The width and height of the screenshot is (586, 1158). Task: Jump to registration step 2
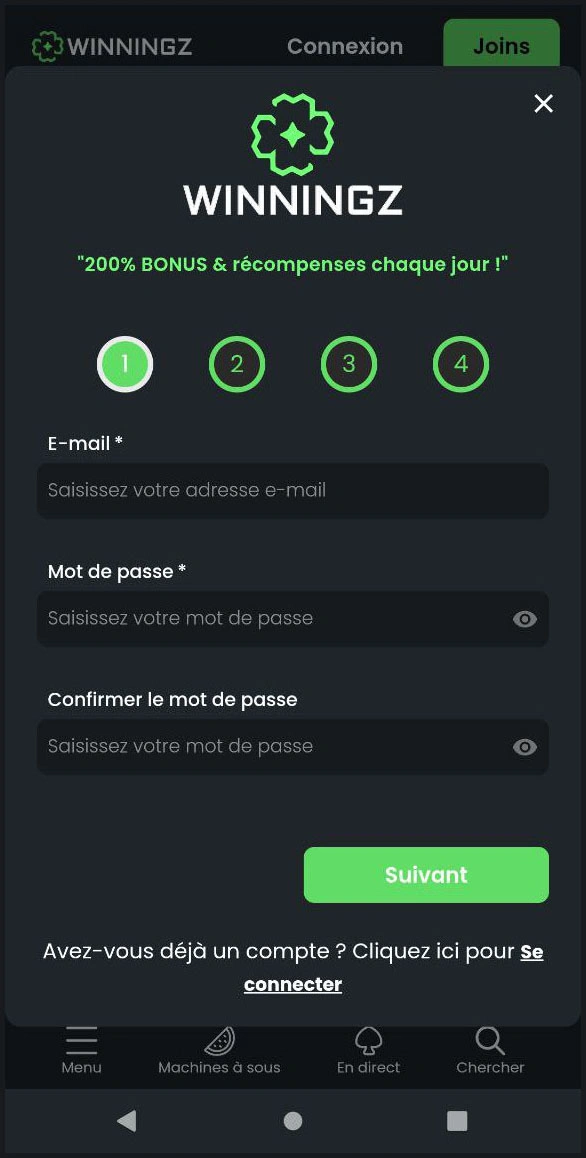pyautogui.click(x=236, y=364)
